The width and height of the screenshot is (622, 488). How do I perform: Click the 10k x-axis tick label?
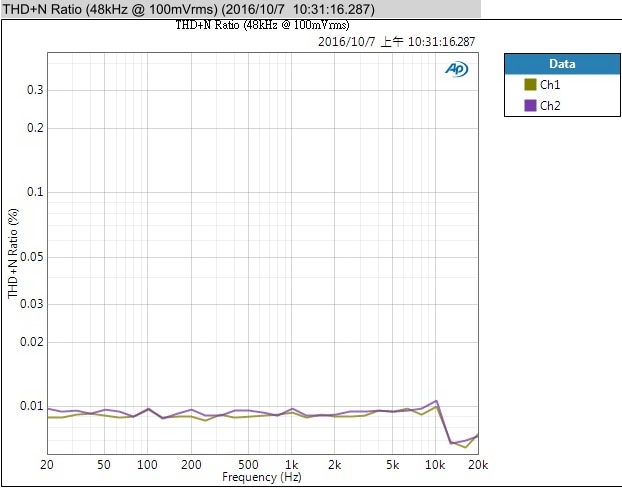(435, 464)
